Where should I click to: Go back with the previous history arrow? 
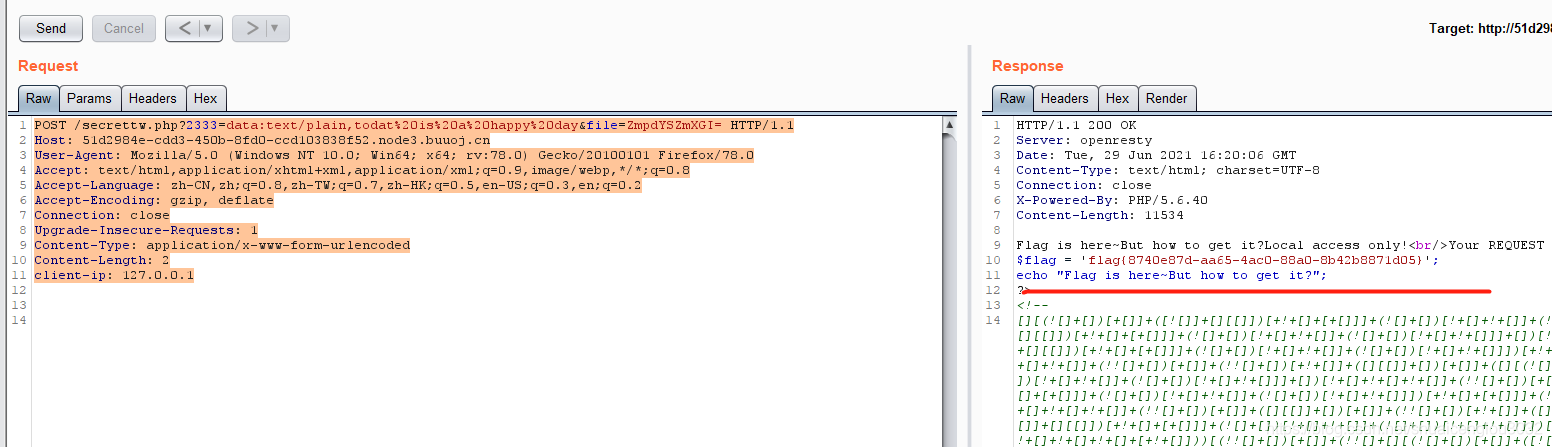(x=184, y=28)
